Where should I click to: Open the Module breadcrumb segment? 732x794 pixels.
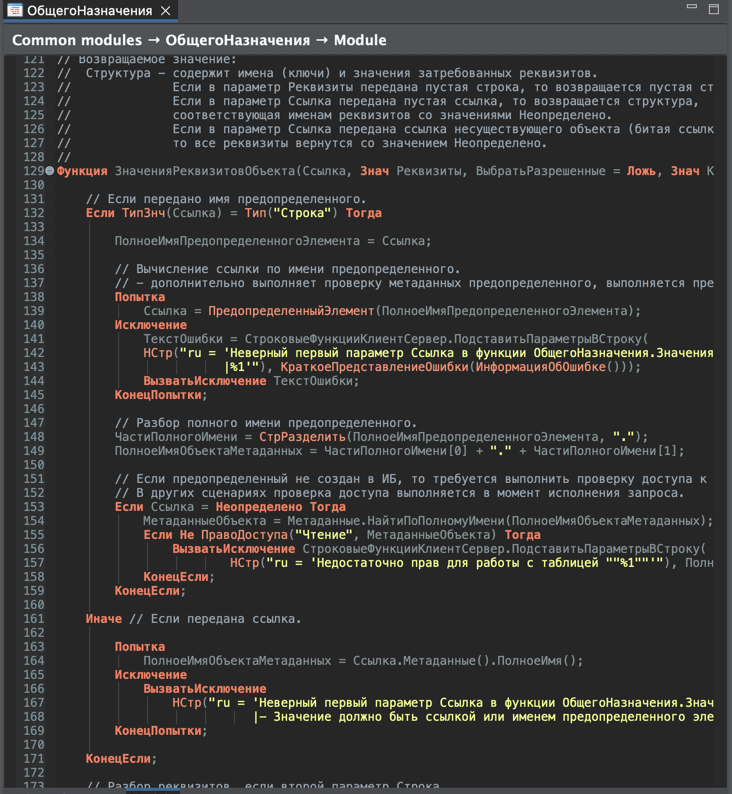[x=360, y=40]
